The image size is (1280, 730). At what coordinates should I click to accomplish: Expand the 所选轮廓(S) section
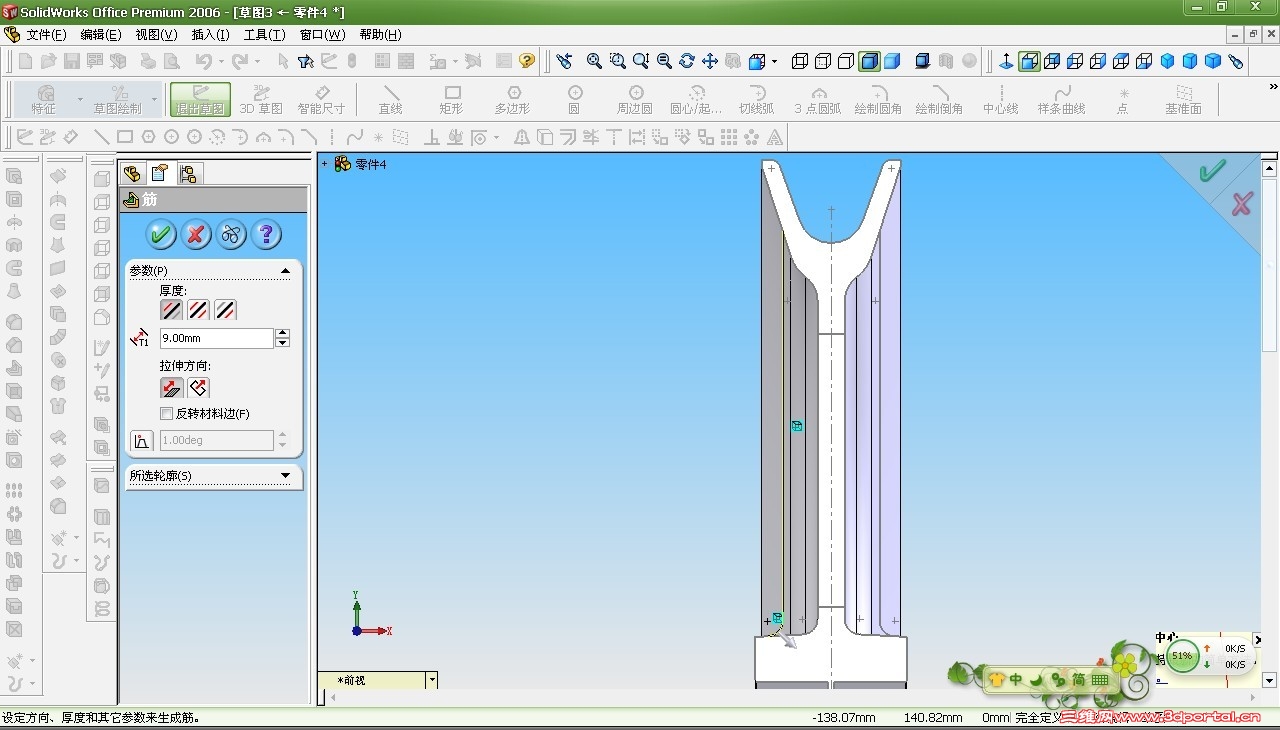point(285,476)
